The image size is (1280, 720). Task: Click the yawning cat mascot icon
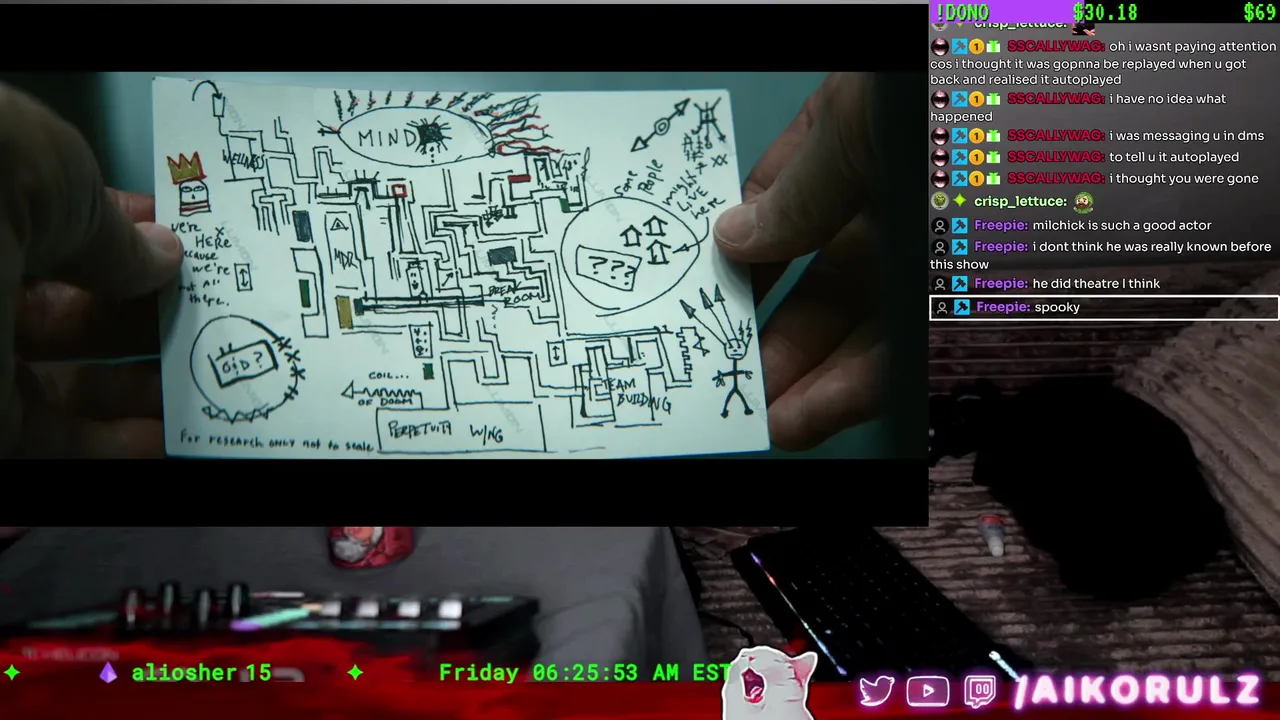[770, 684]
